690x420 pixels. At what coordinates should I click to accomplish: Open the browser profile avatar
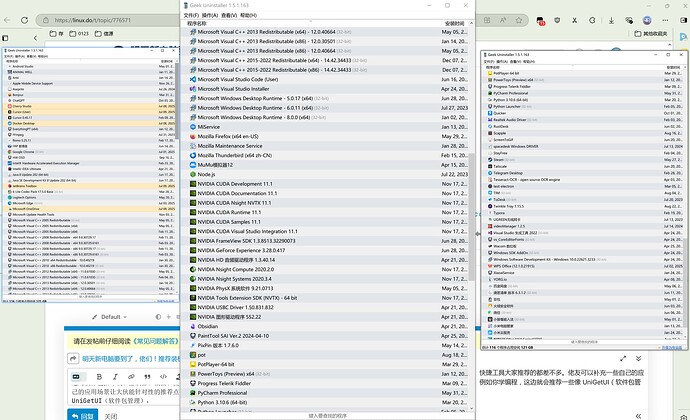[x=647, y=20]
